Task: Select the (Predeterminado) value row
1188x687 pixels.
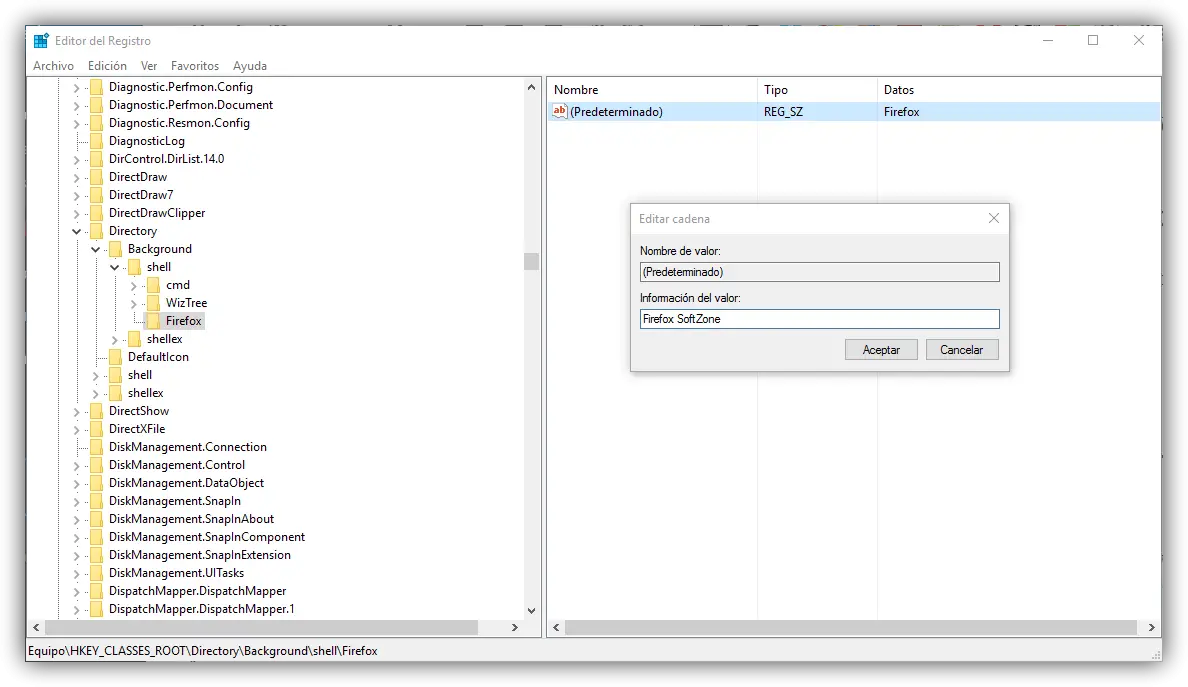Action: point(854,111)
